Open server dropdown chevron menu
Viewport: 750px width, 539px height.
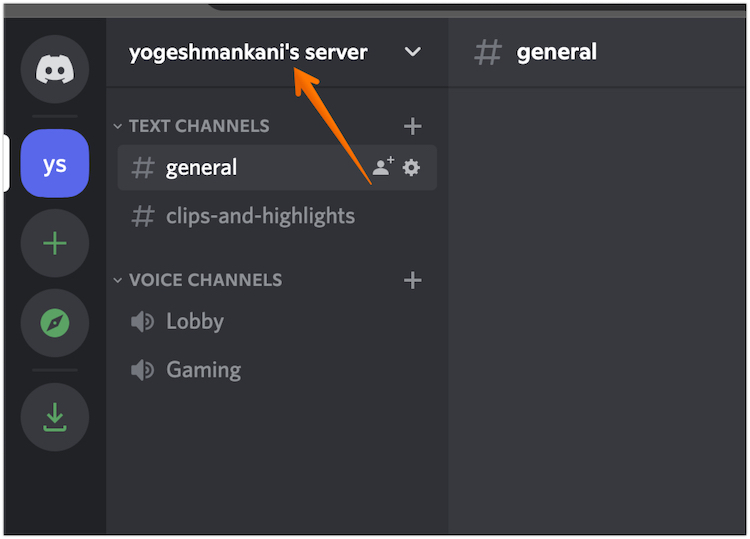(412, 52)
